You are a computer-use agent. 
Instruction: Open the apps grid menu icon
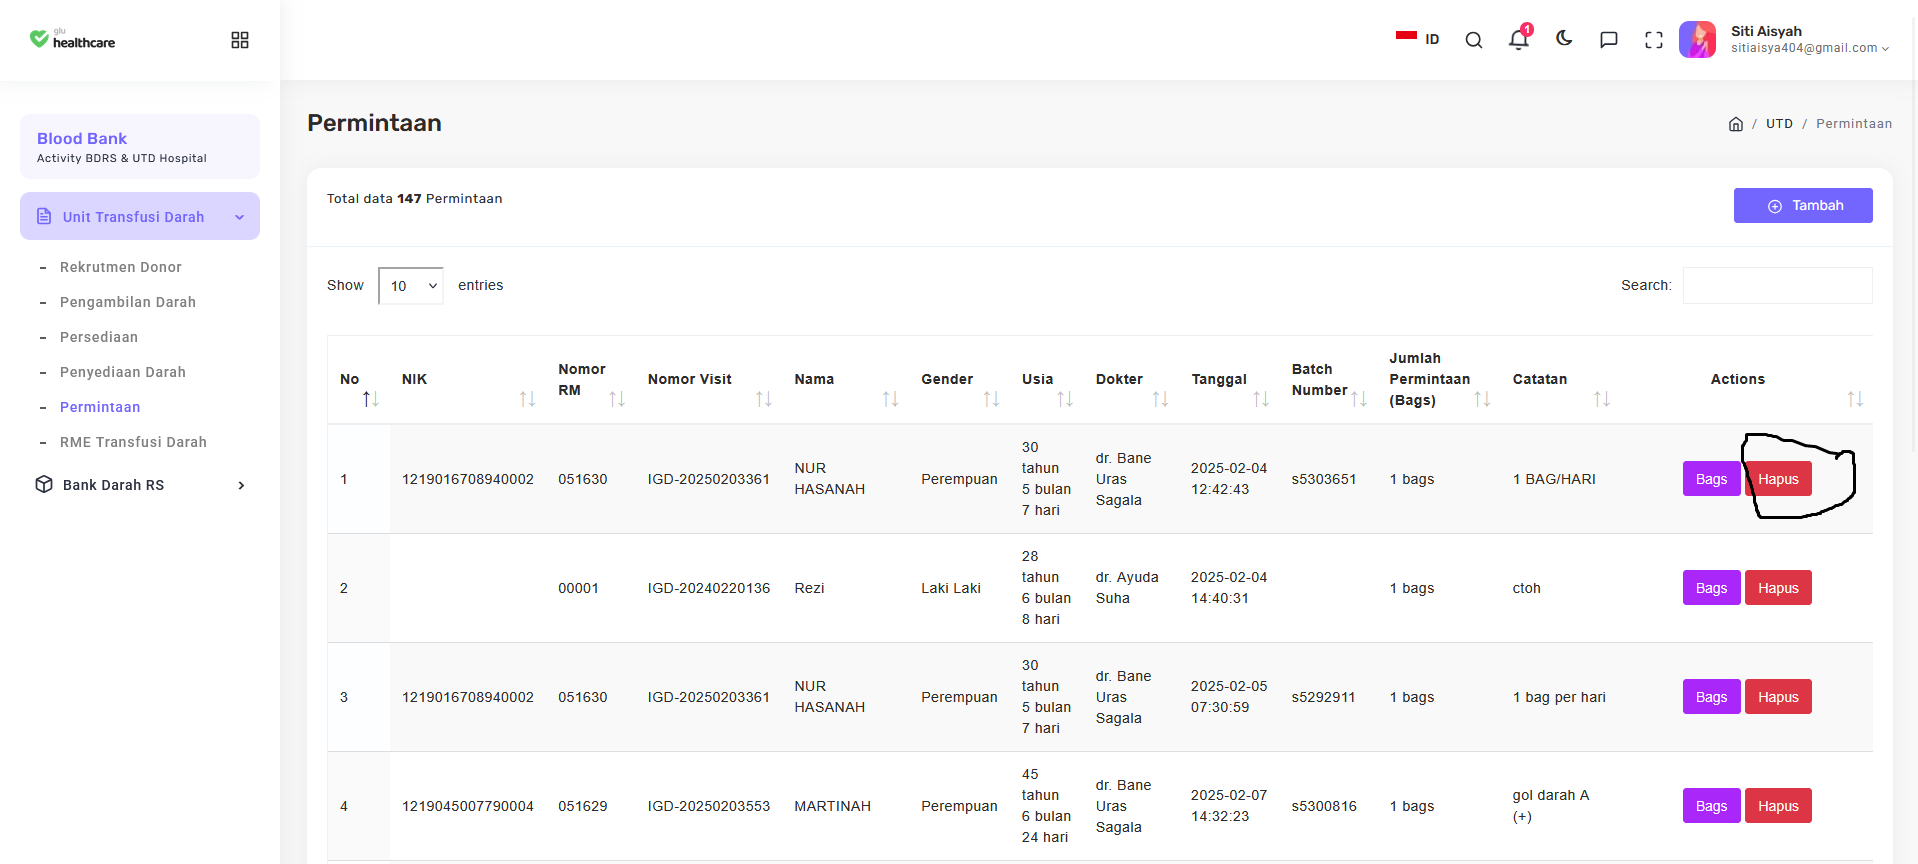240,40
